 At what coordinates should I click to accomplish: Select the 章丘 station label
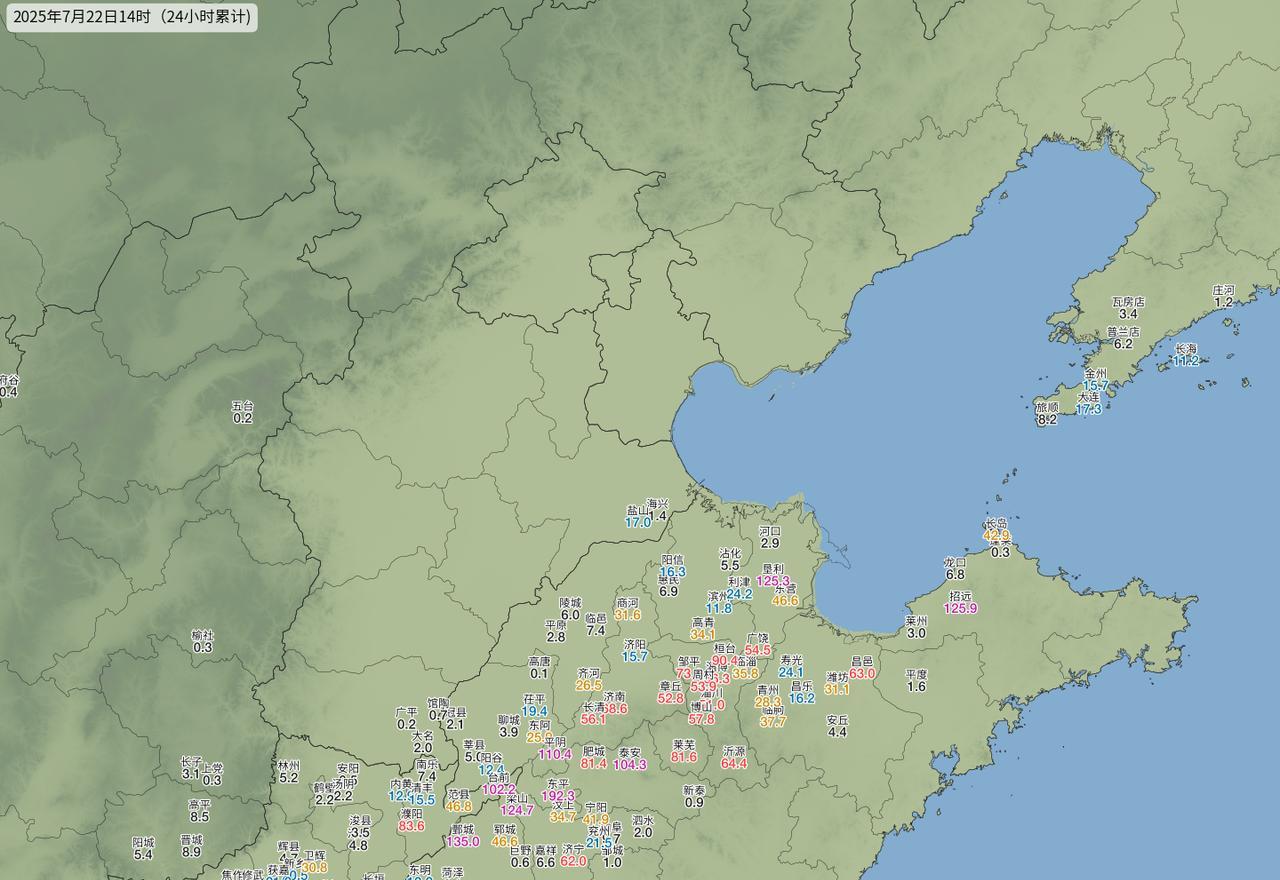pyautogui.click(x=670, y=686)
